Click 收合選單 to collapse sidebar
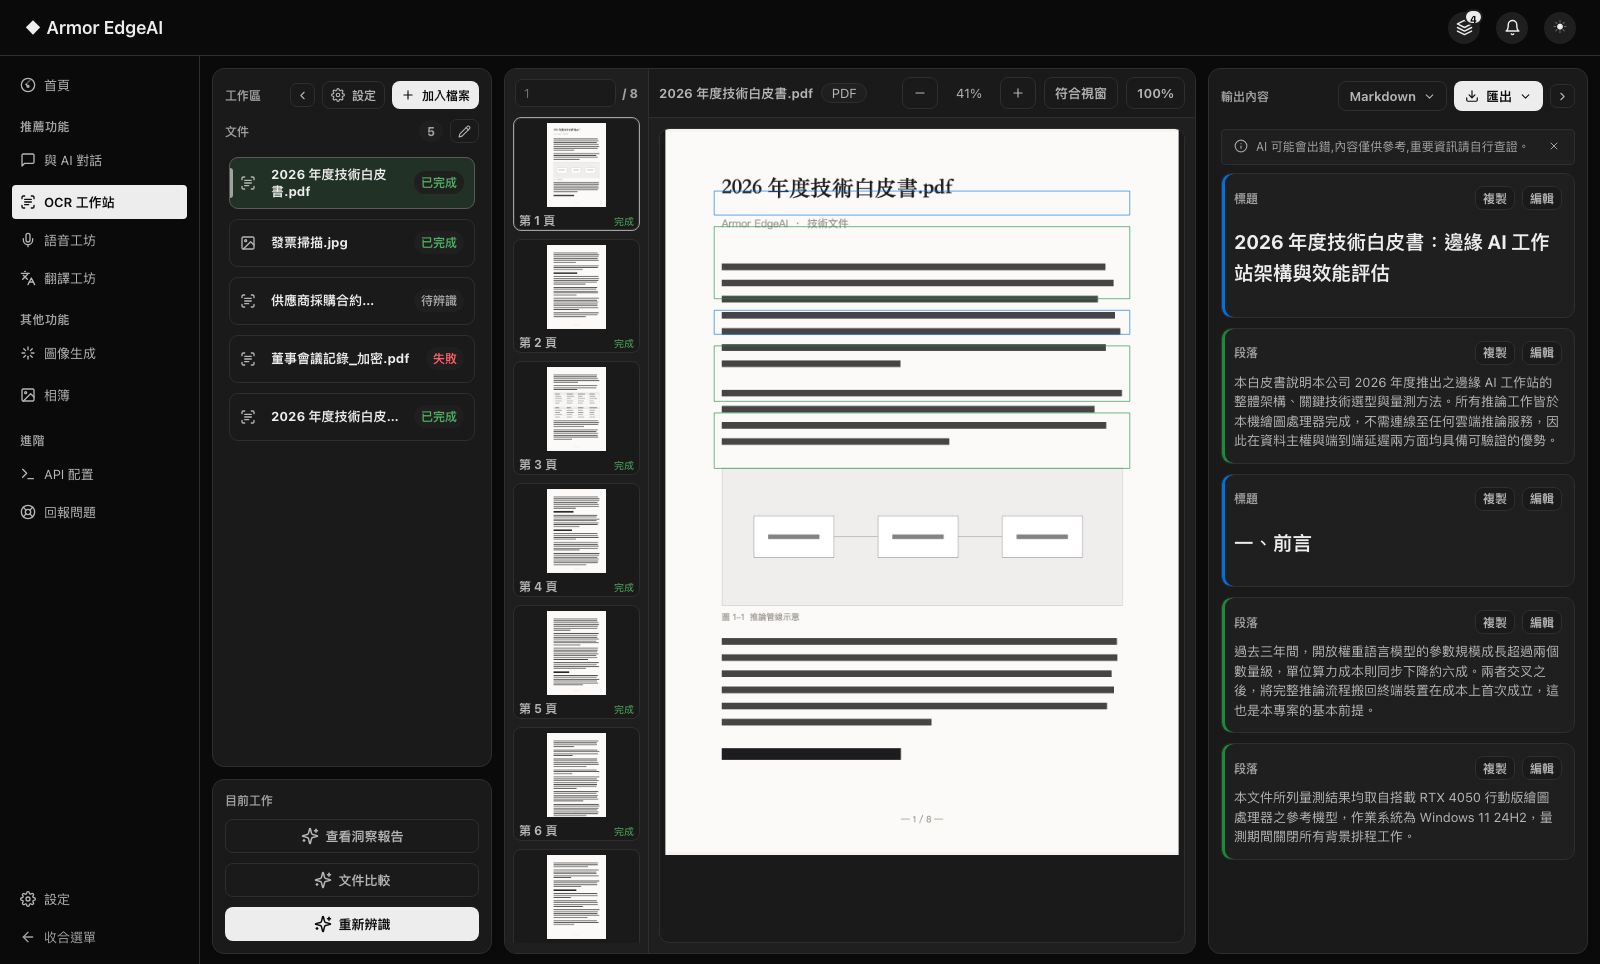 (99, 937)
